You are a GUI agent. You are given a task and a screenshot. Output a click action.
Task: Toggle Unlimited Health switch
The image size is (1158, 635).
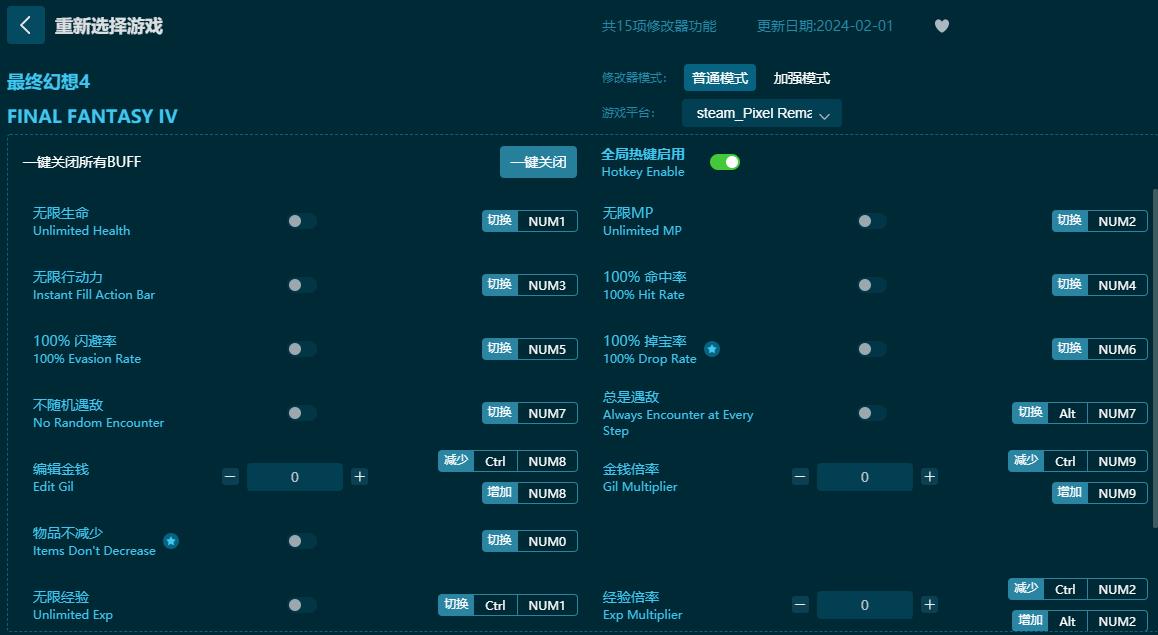tap(302, 221)
